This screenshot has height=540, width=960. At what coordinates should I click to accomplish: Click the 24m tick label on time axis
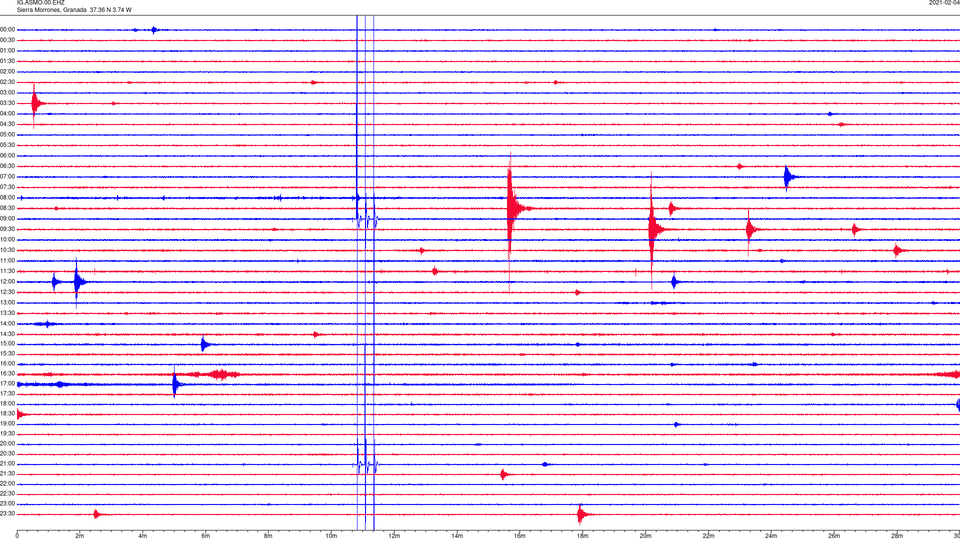click(x=771, y=536)
